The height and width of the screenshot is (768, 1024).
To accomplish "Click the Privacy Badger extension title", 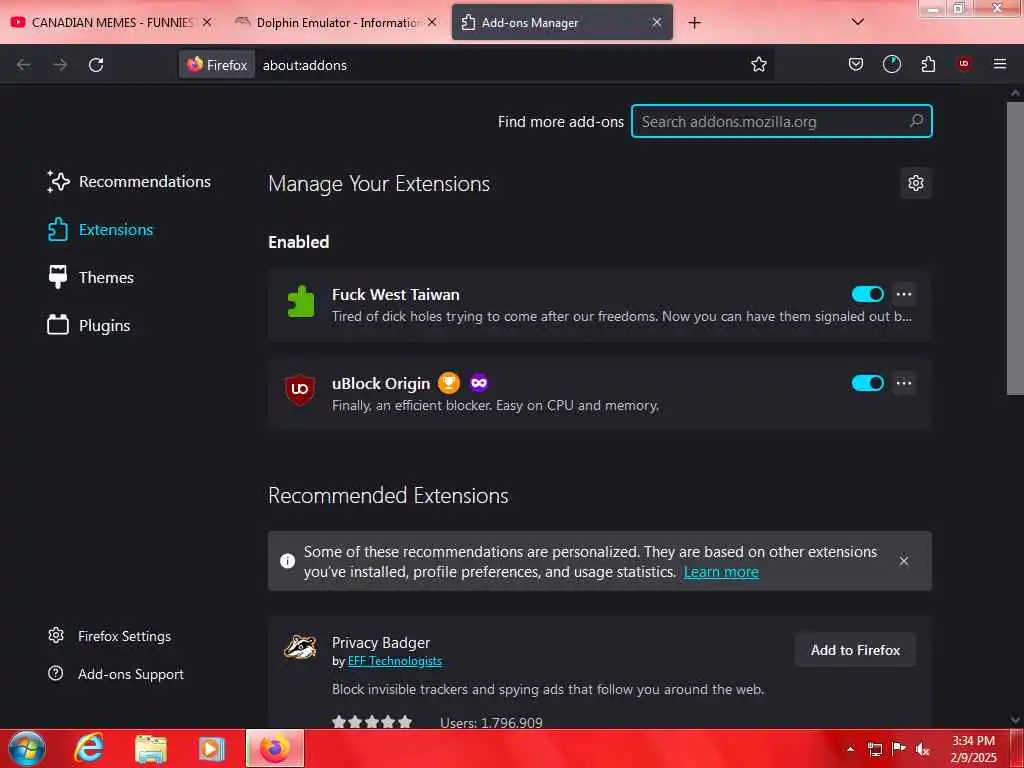I will tap(381, 643).
